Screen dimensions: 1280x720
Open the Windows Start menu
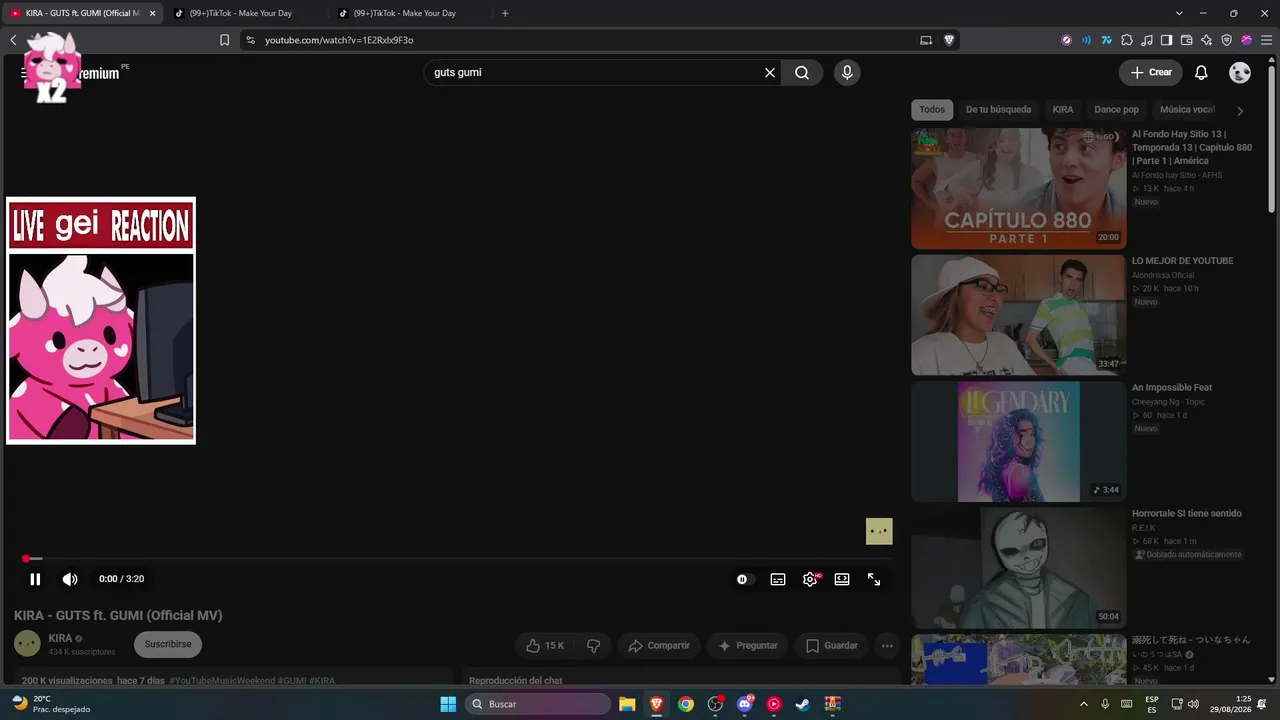[448, 704]
